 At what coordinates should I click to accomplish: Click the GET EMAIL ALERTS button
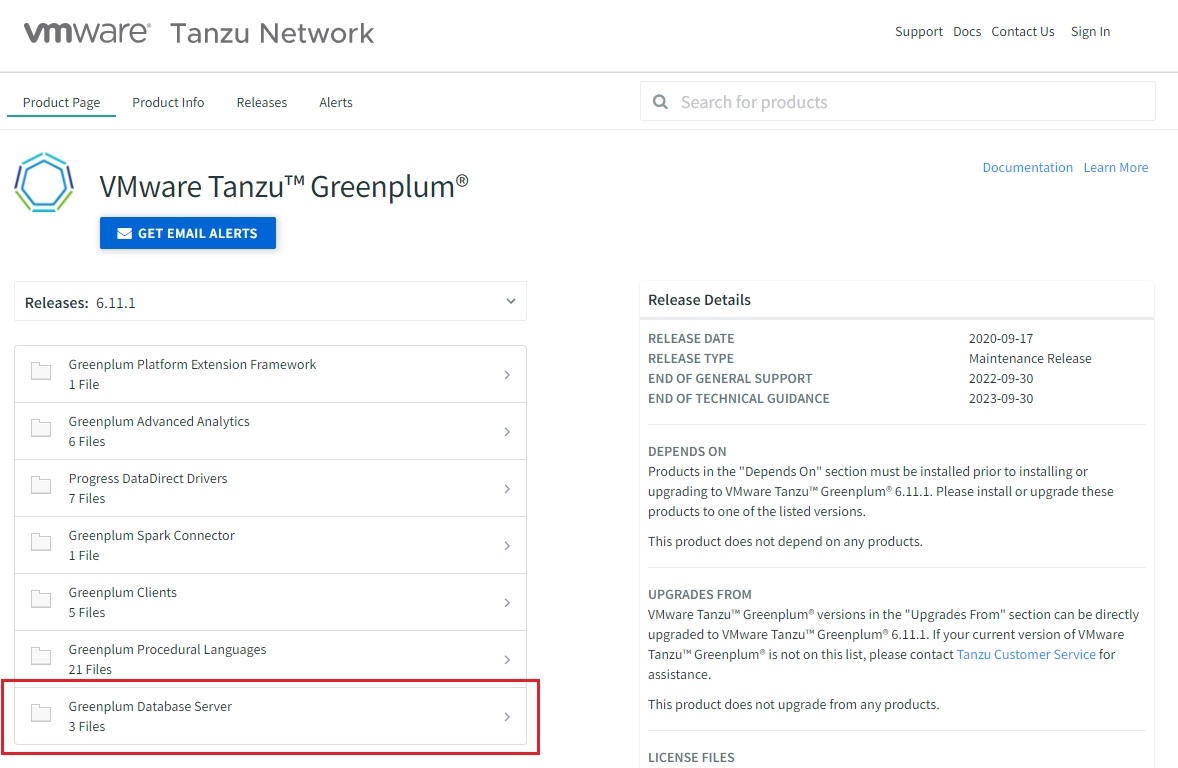[x=188, y=233]
